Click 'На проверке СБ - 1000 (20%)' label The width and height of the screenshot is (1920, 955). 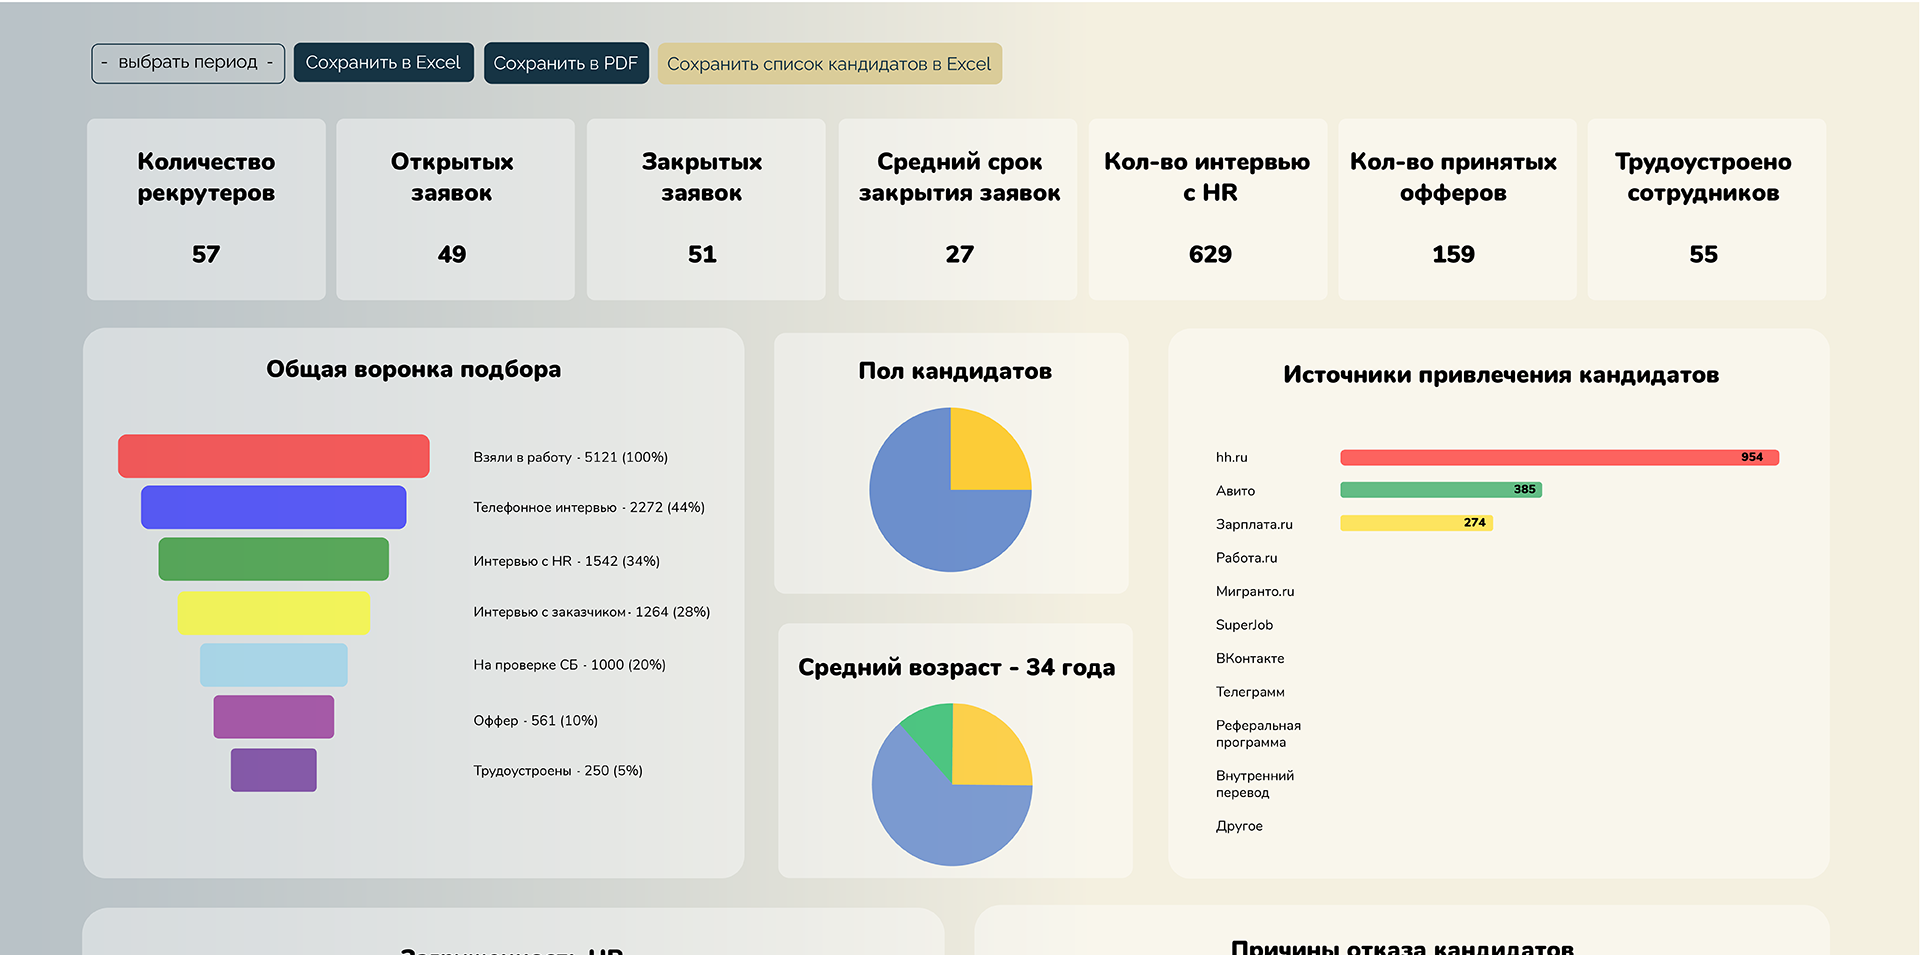click(569, 665)
